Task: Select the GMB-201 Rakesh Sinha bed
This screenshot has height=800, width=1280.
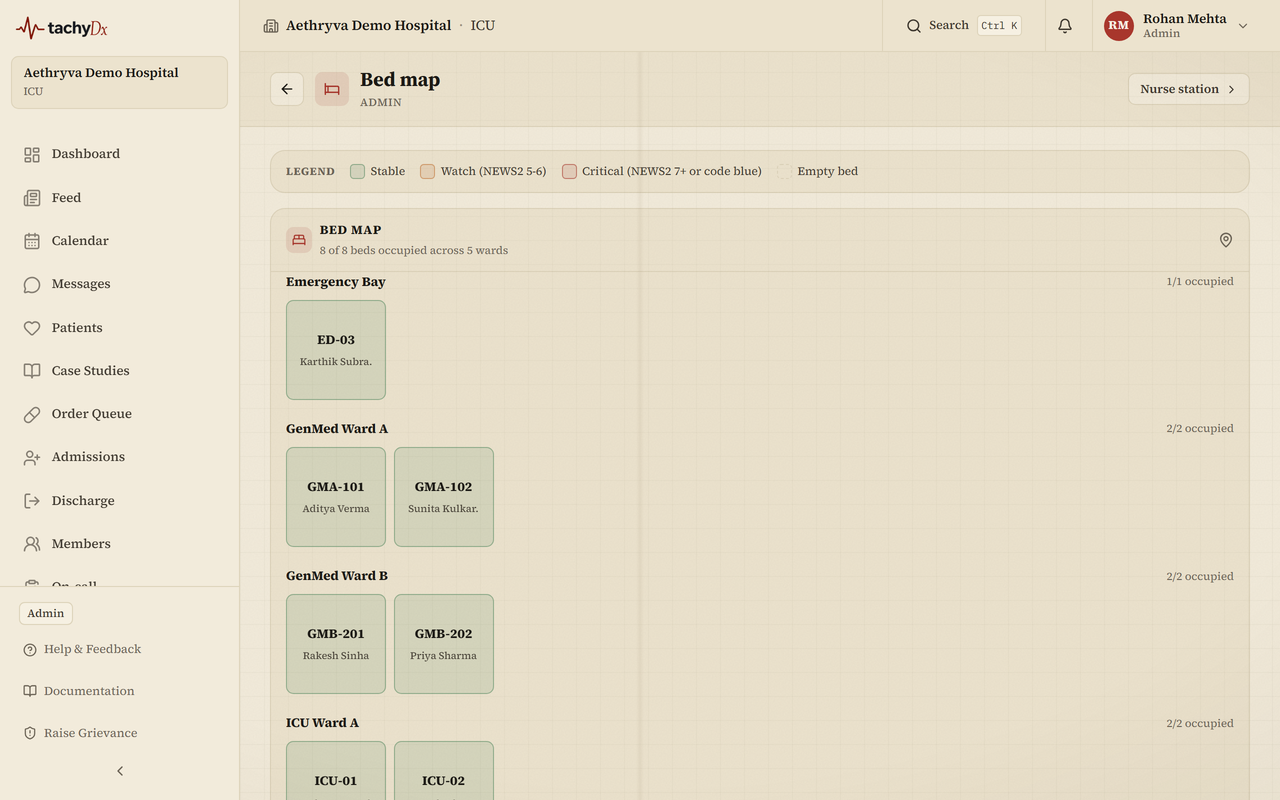Action: tap(336, 644)
